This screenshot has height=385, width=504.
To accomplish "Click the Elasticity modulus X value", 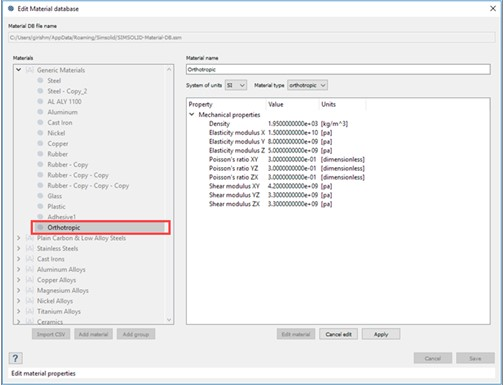I will pos(293,133).
